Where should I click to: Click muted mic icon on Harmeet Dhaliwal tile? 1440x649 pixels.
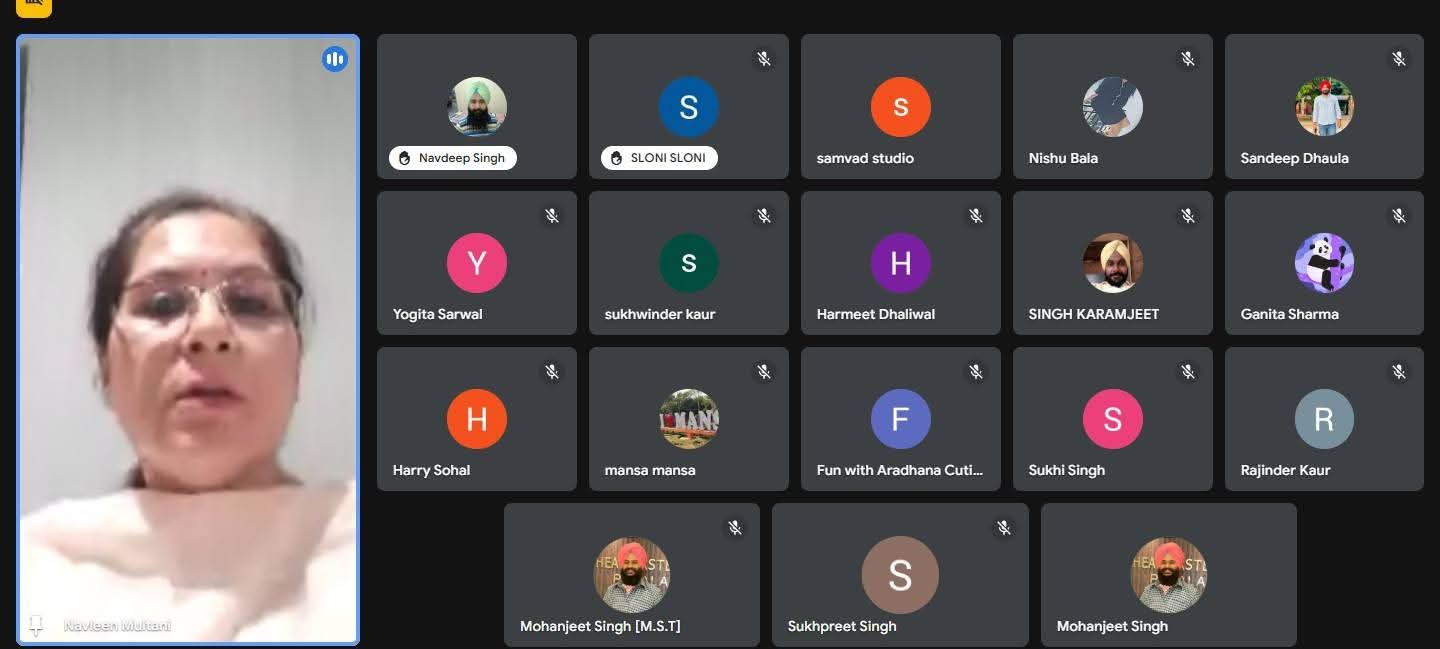point(976,215)
